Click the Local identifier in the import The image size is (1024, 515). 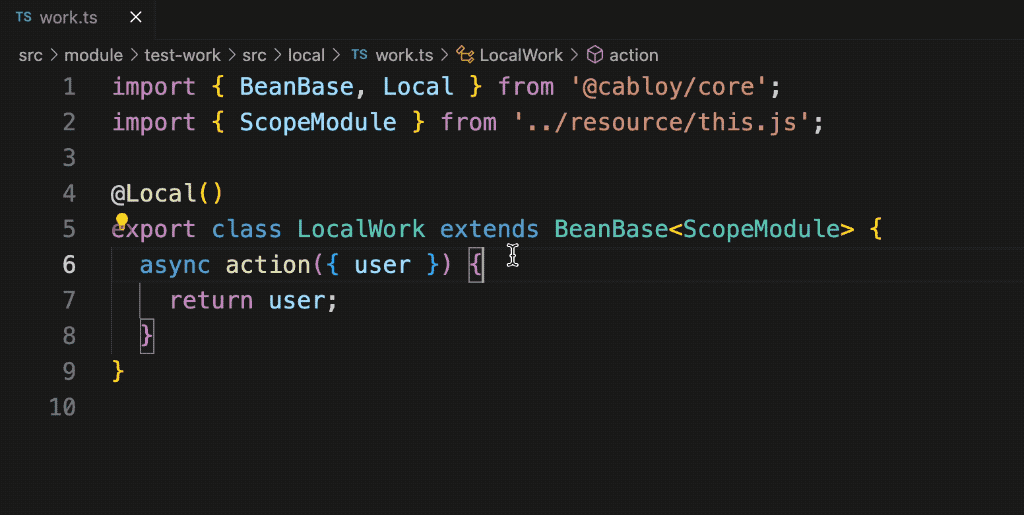coord(418,87)
